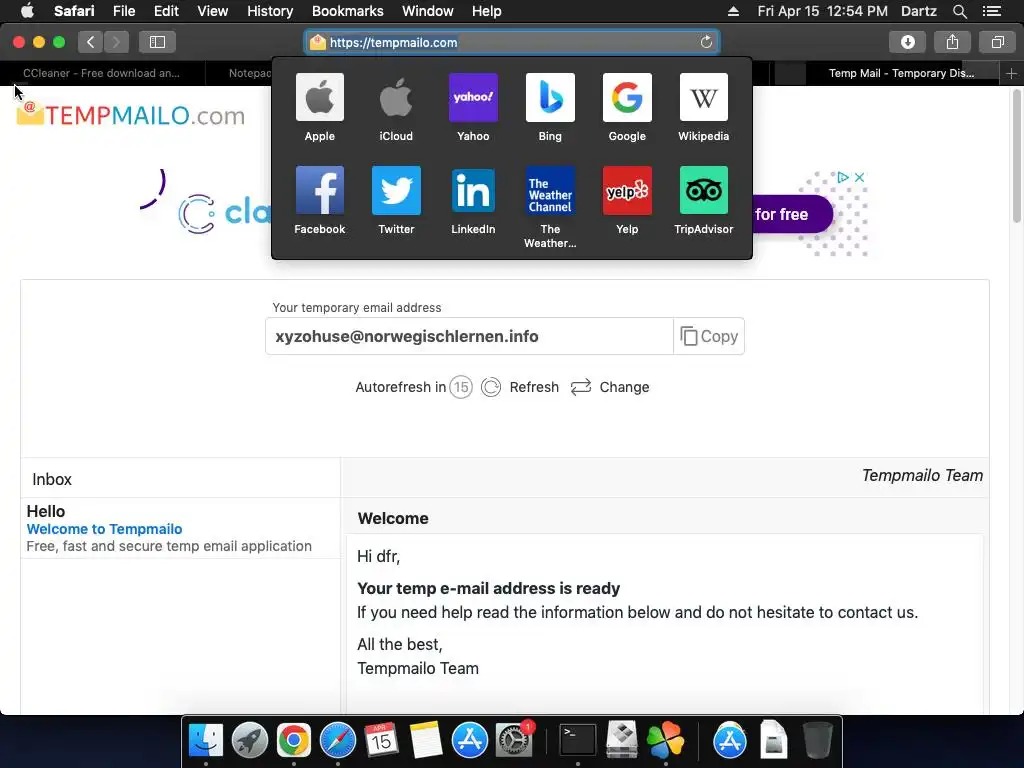
Task: Open the Facebook favorite site
Action: click(319, 200)
